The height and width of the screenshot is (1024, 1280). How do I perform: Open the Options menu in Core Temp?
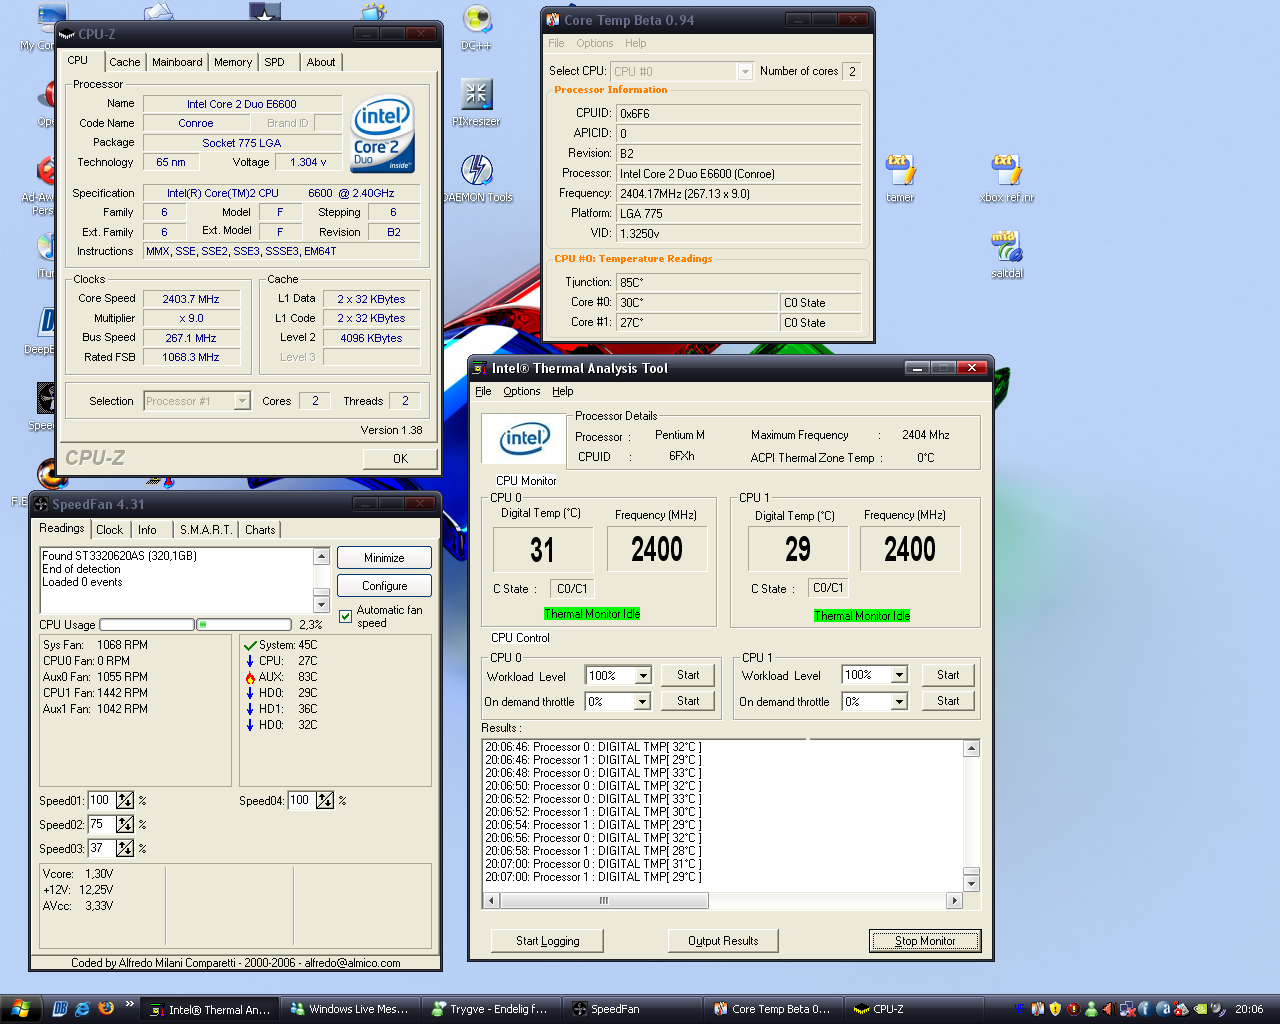(x=594, y=43)
